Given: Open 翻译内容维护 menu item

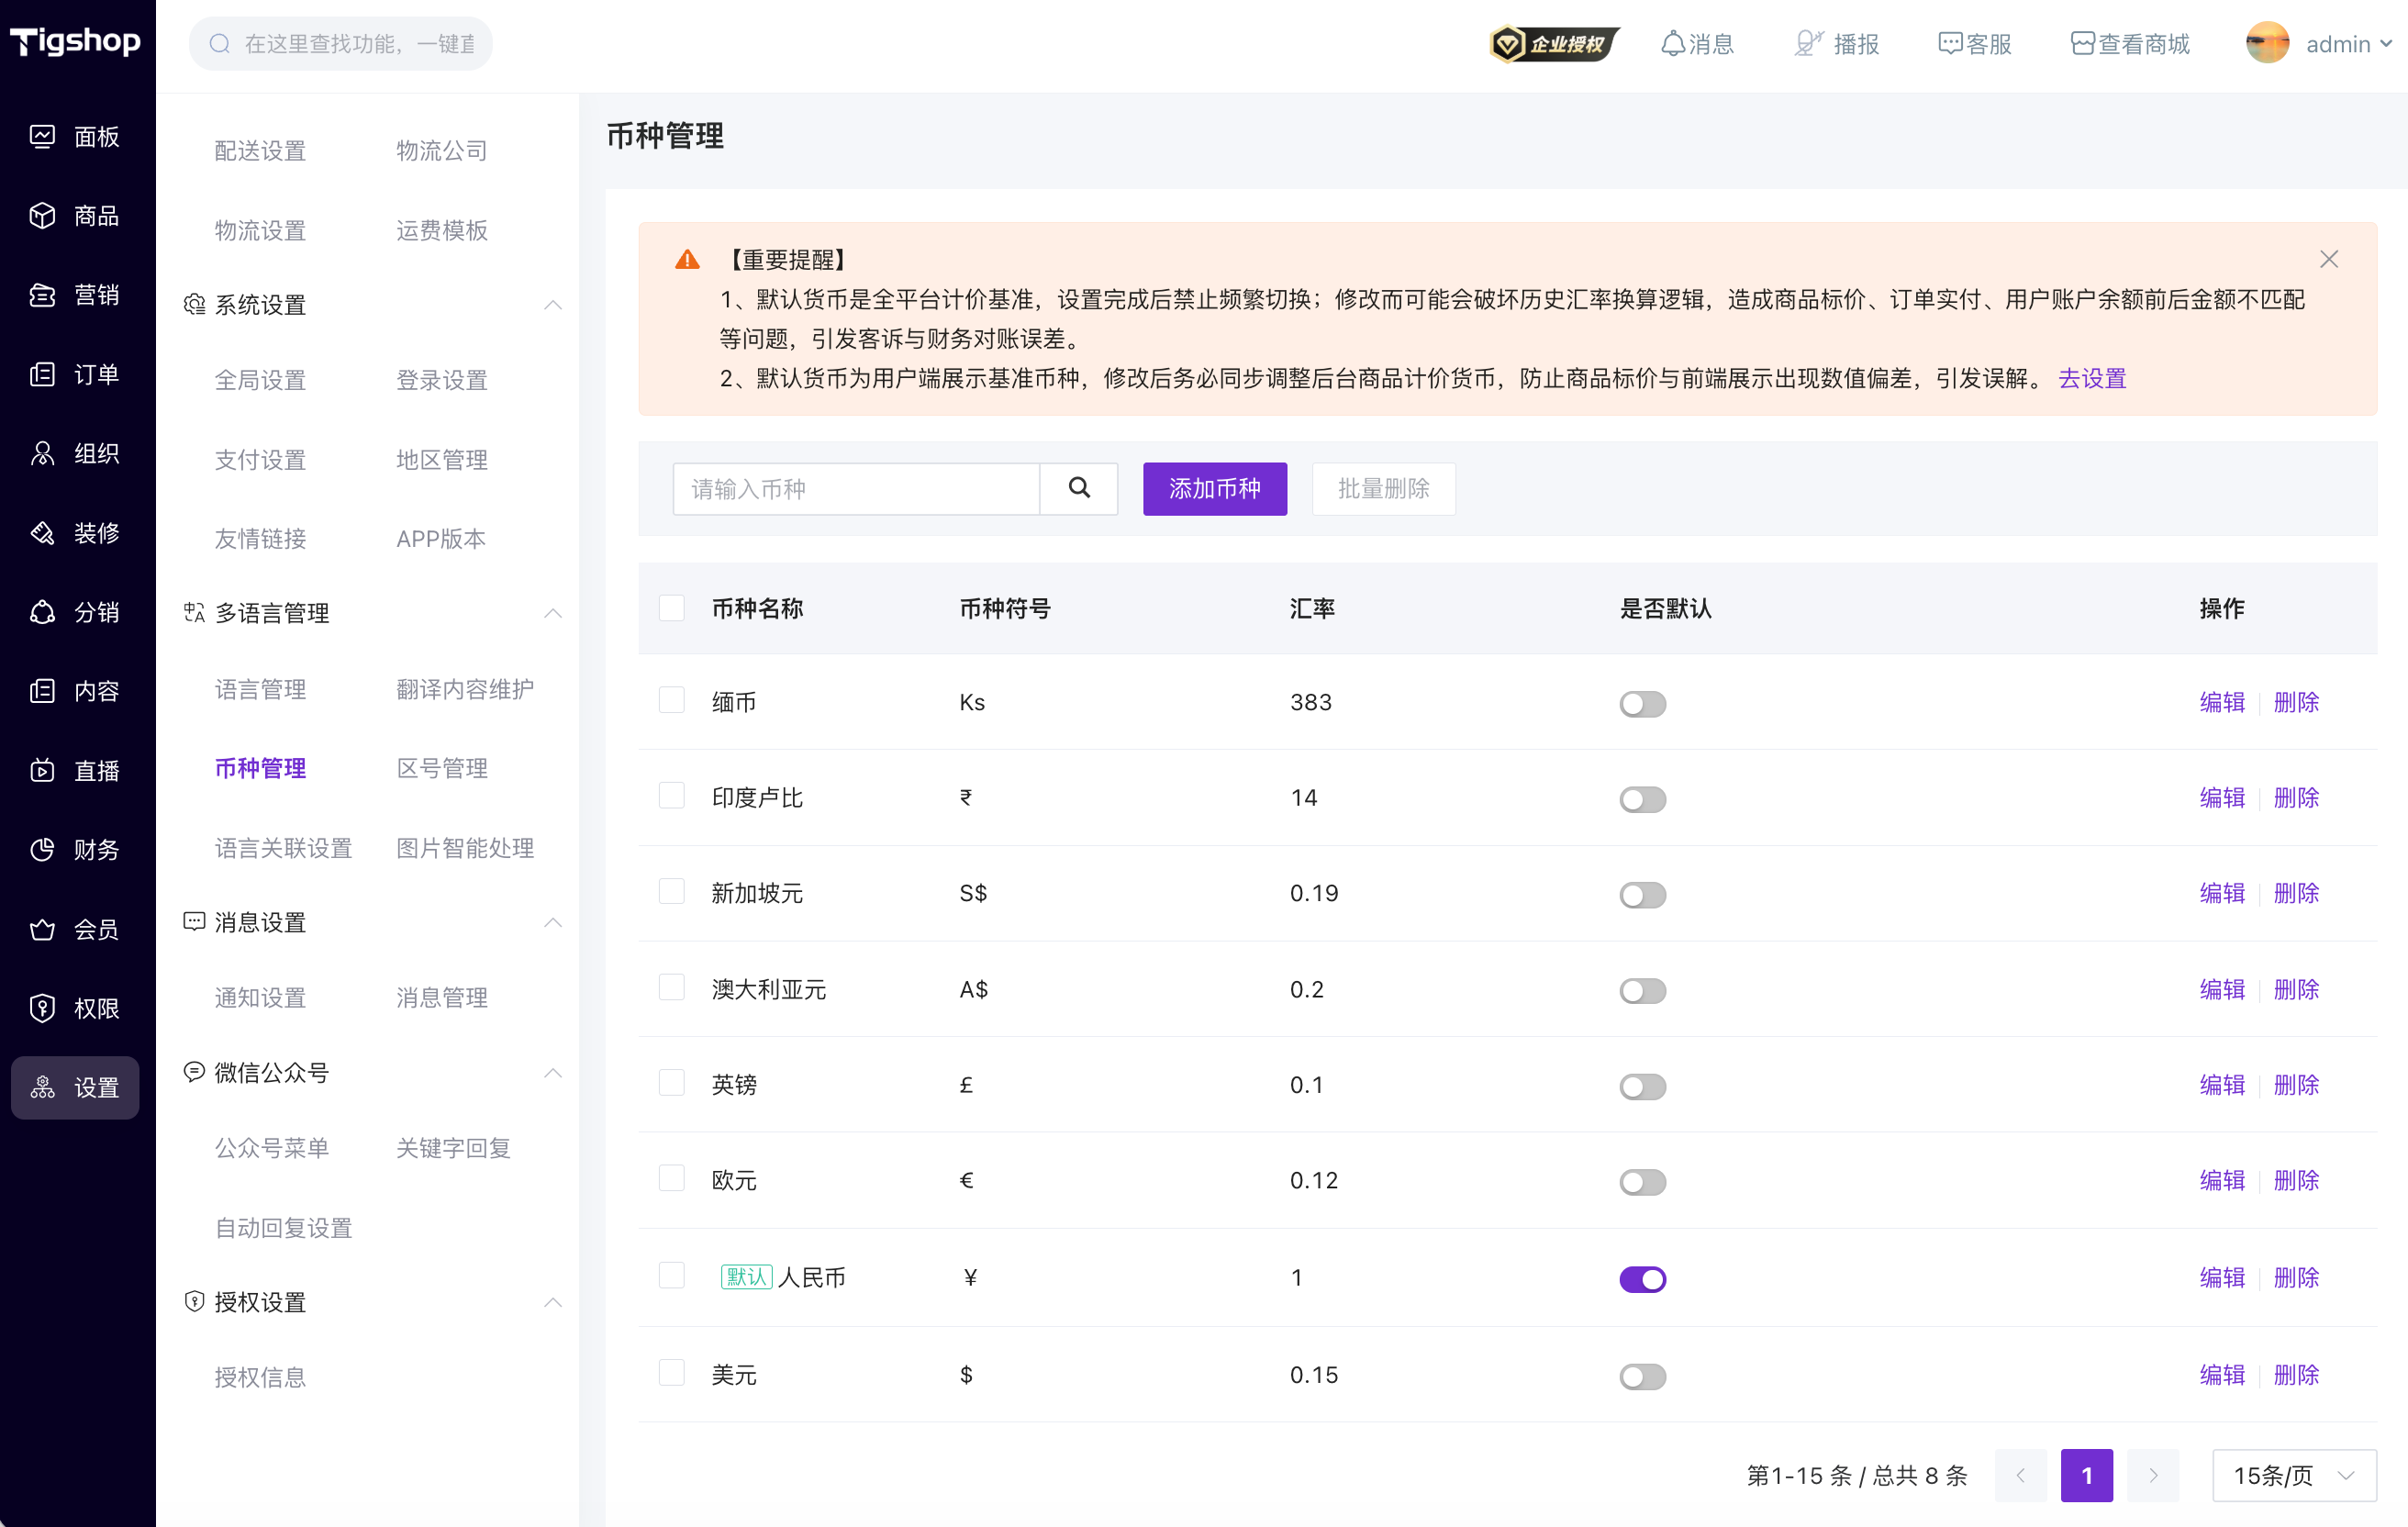Looking at the screenshot, I should point(465,689).
